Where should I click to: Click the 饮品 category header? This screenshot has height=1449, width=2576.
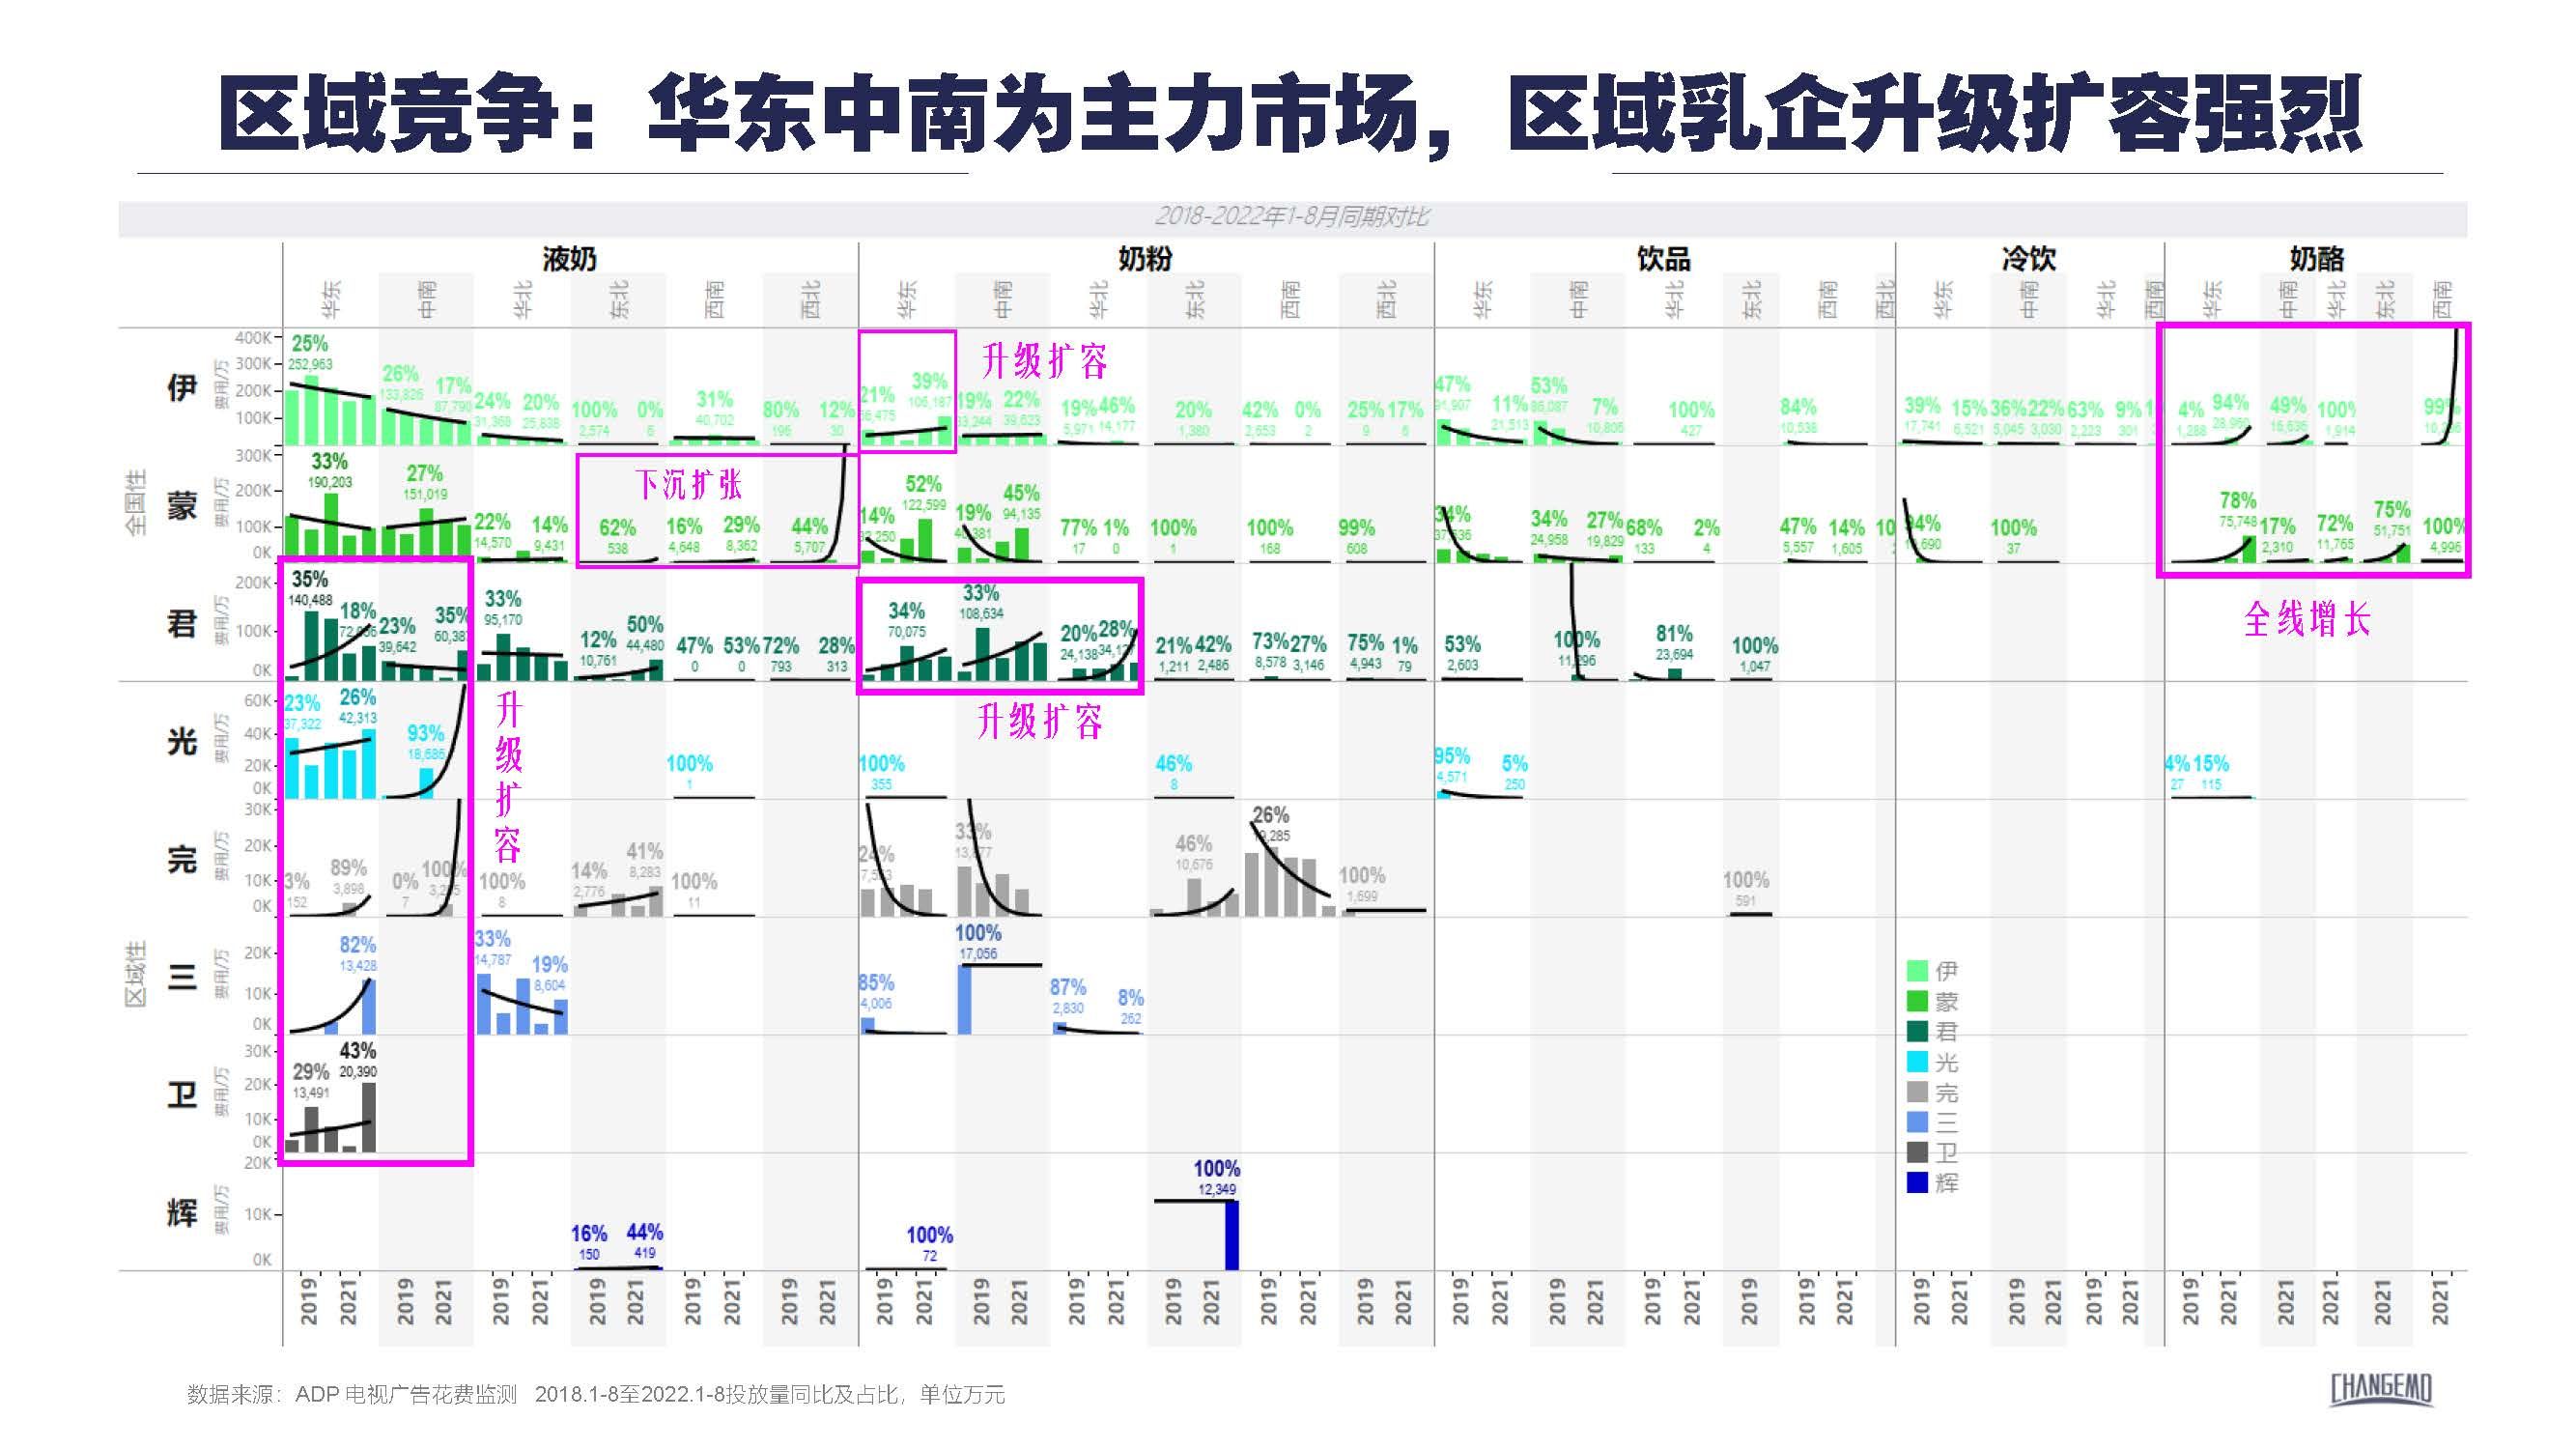(x=1664, y=259)
